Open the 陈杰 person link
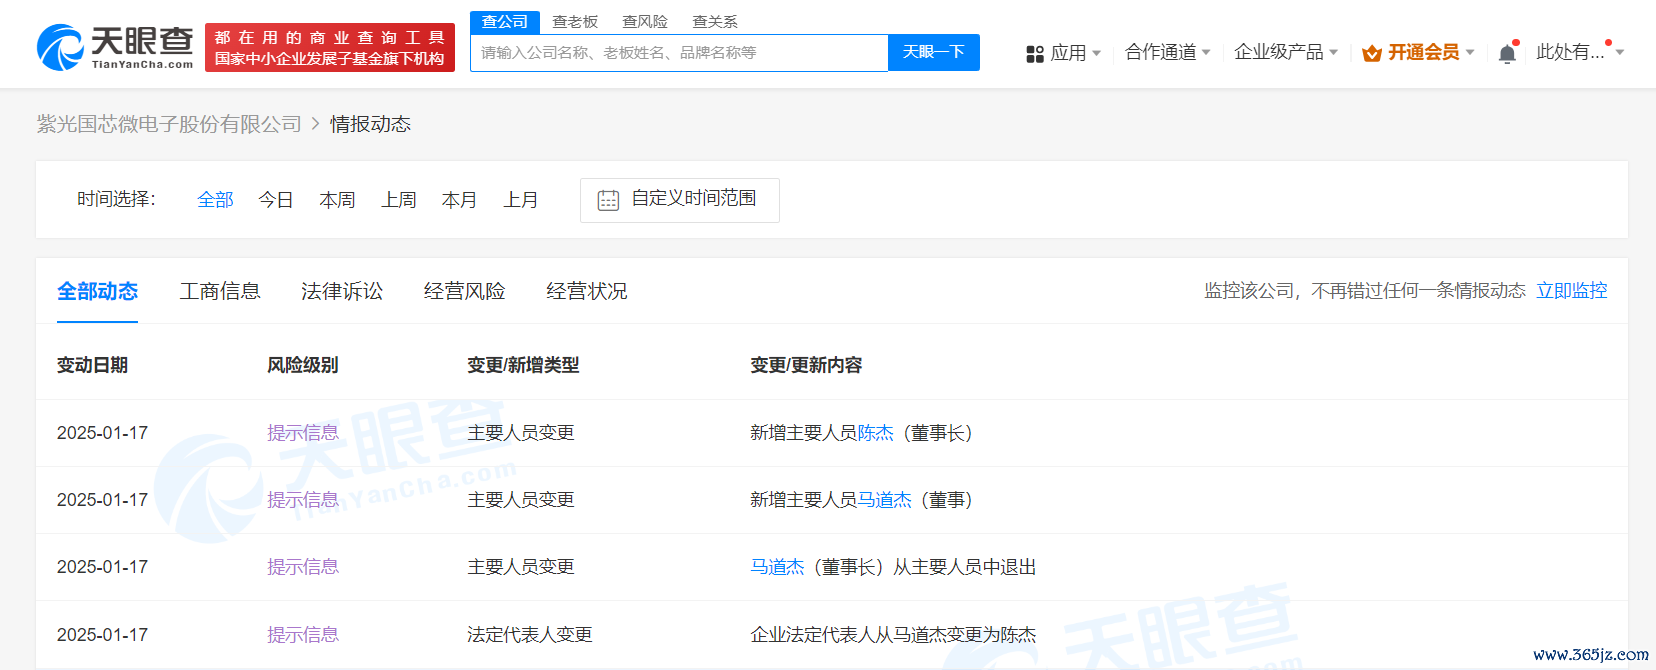Image resolution: width=1656 pixels, height=670 pixels. [x=876, y=433]
